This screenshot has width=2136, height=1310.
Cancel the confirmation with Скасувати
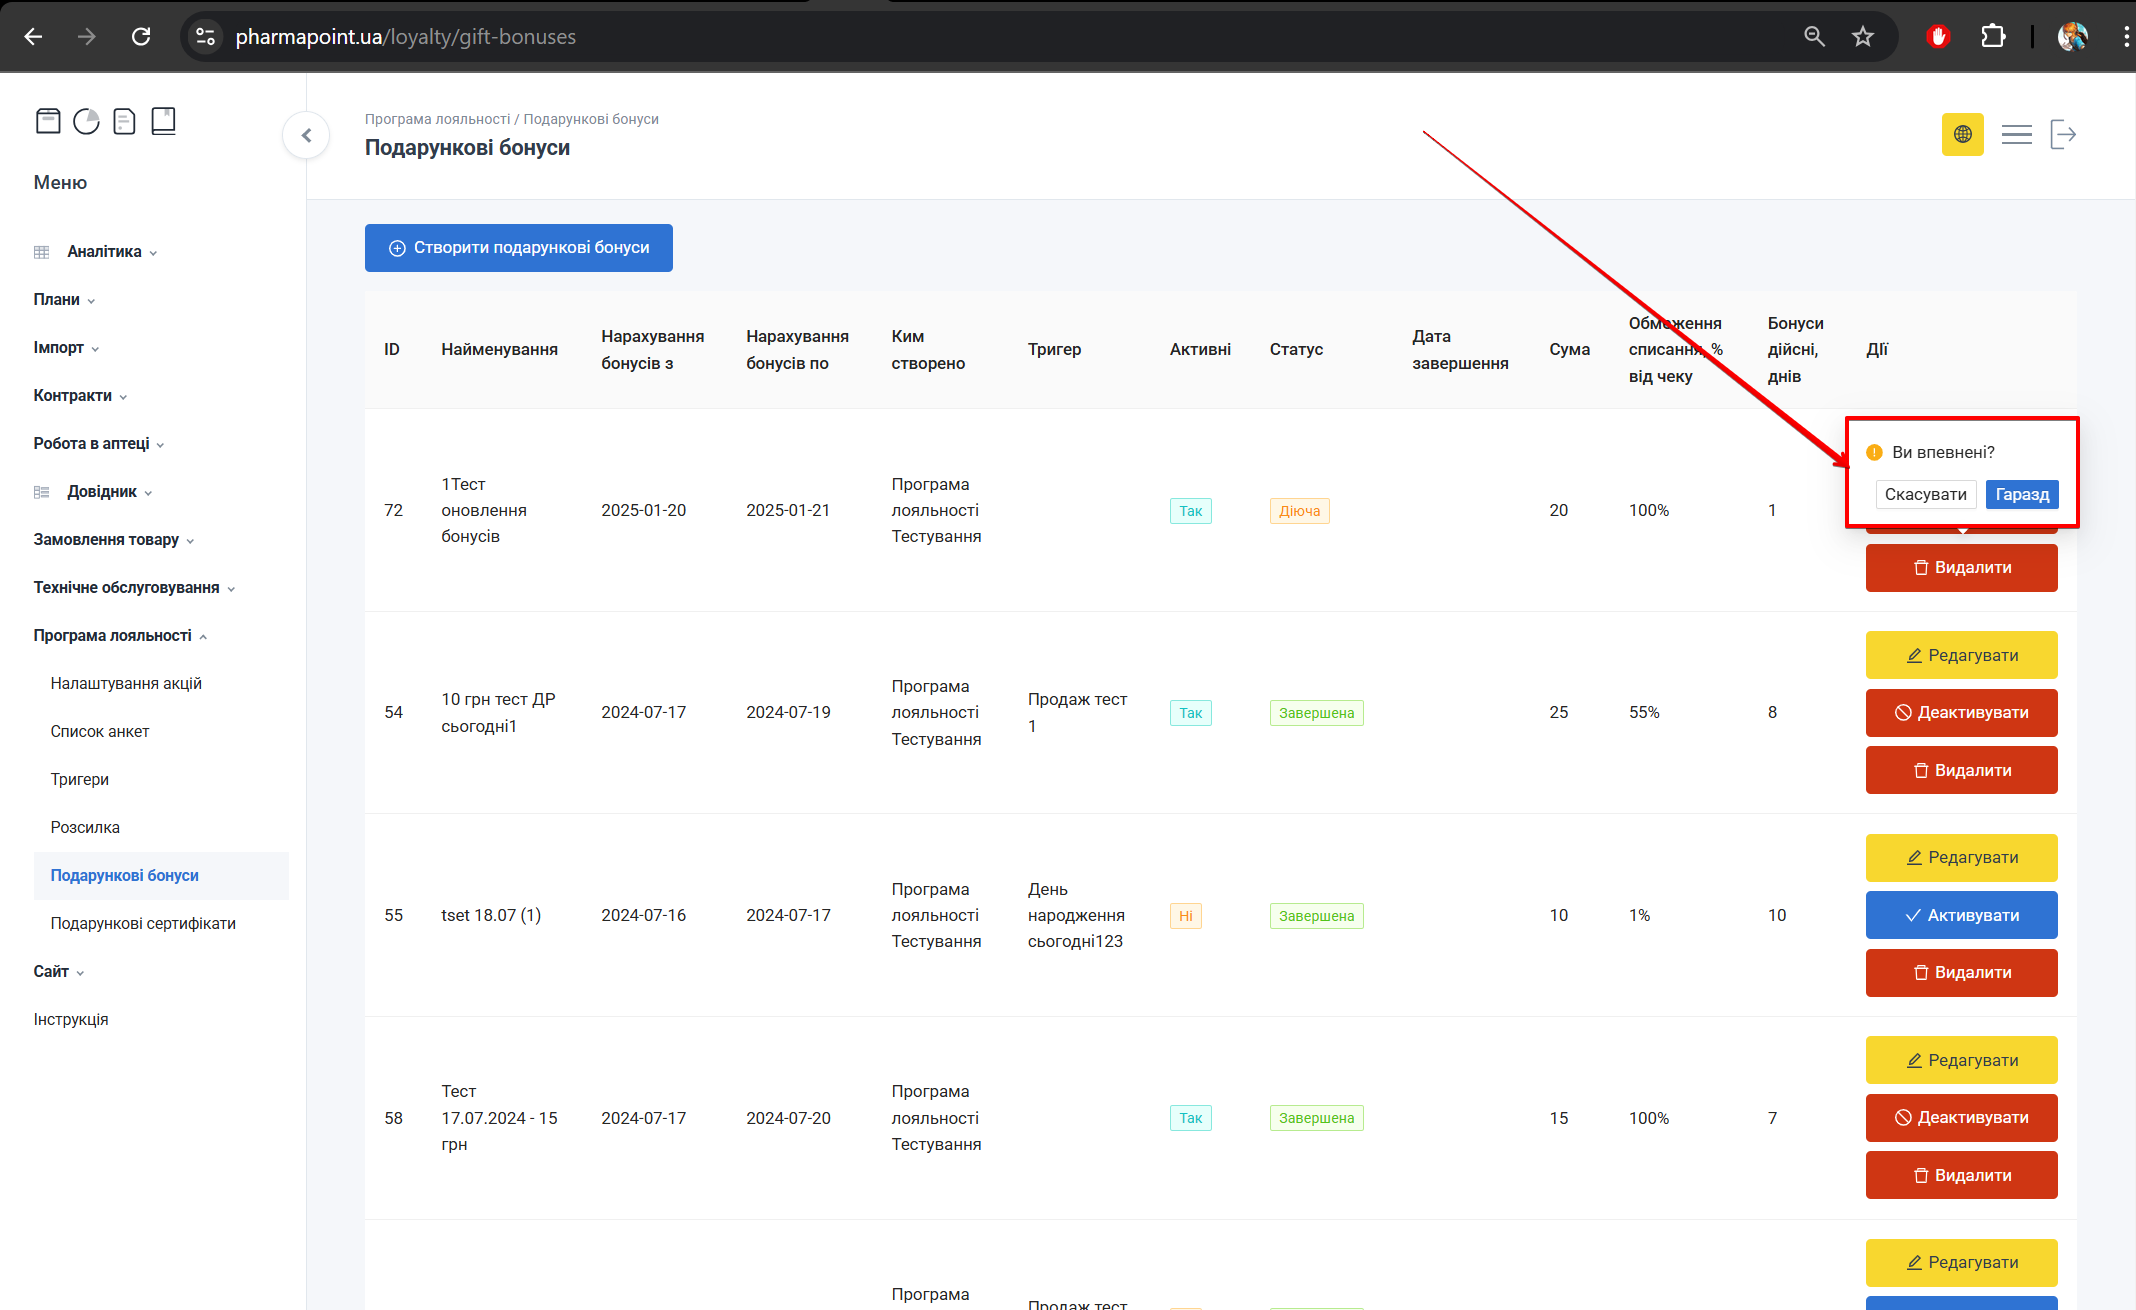1925,494
